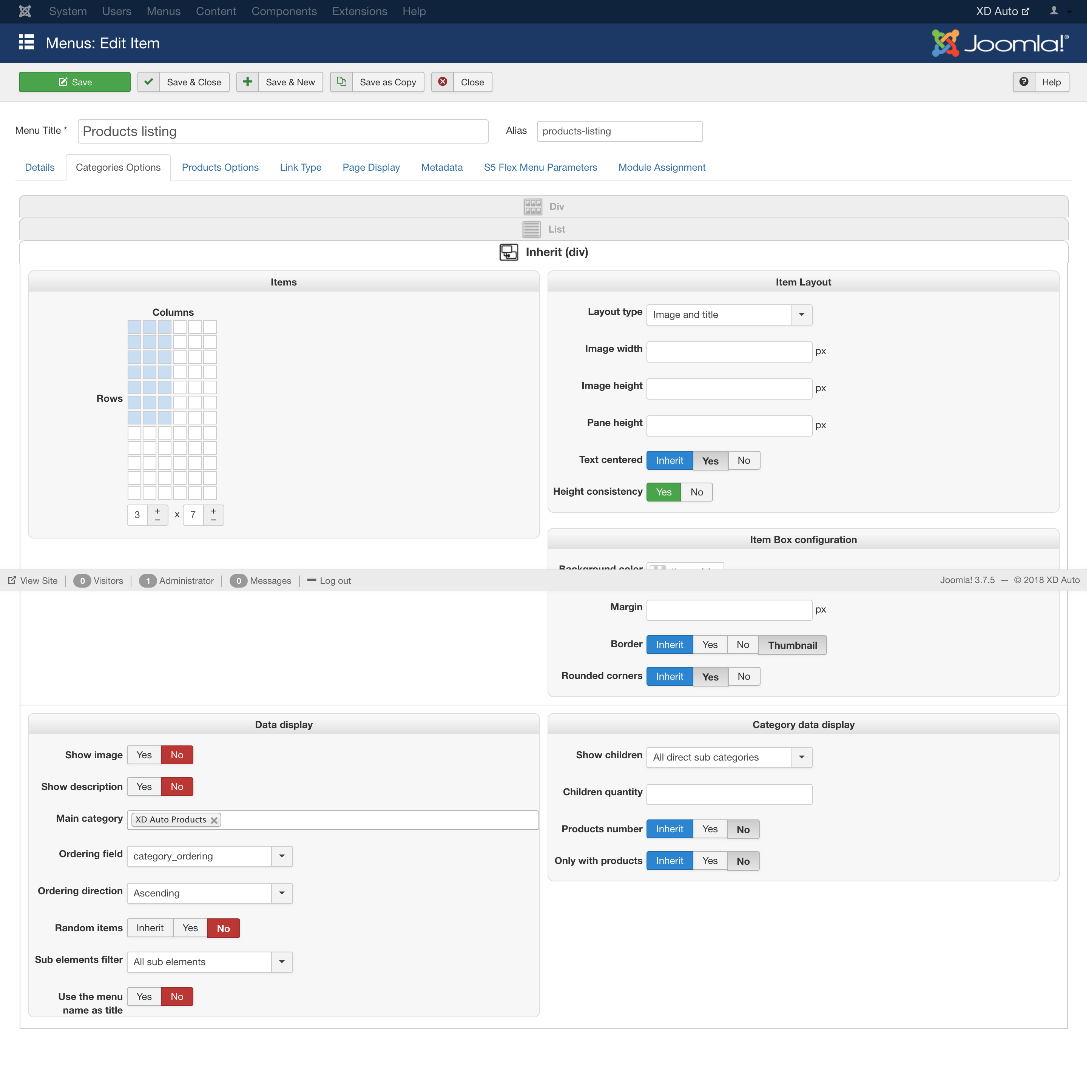This screenshot has height=1080, width=1087.
Task: Click the List layout icon bar
Action: click(x=543, y=229)
